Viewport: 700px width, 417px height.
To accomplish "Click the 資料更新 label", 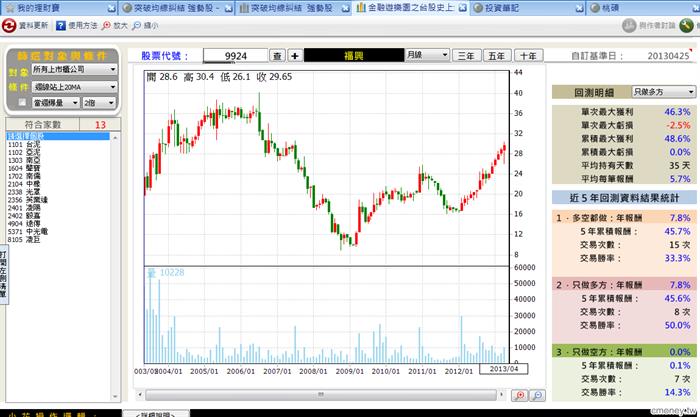I will tap(33, 25).
